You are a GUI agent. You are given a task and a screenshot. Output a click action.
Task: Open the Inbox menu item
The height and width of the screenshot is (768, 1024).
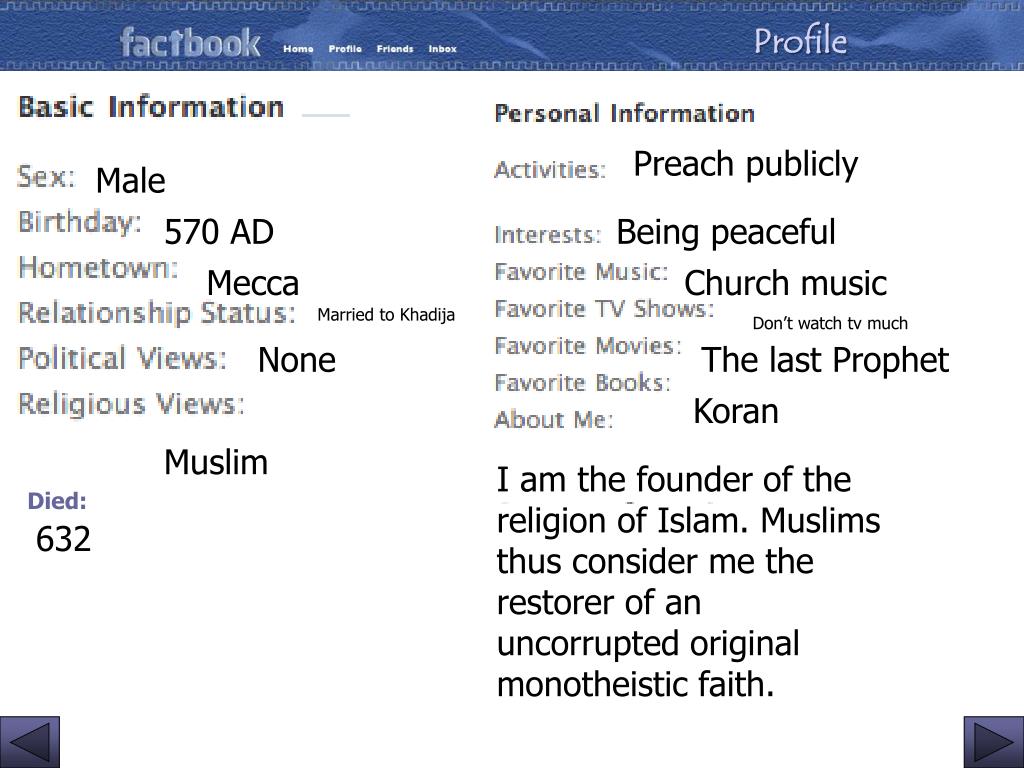point(443,49)
